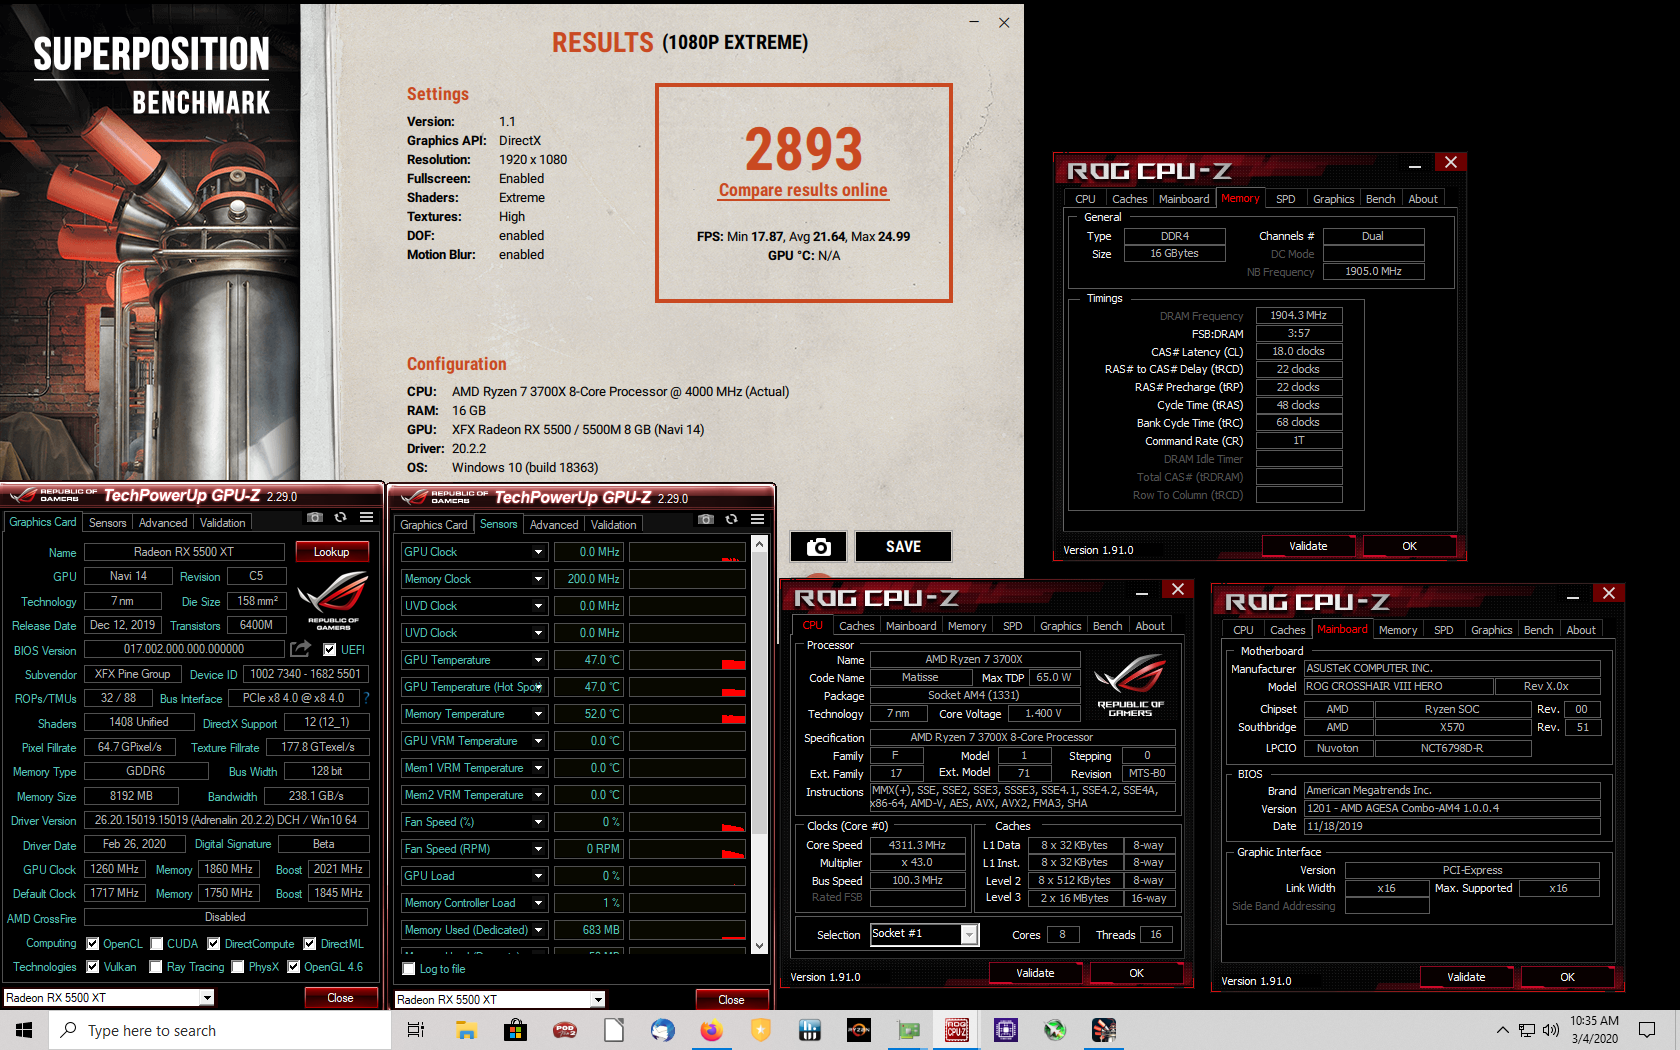Screen dimensions: 1680x1050
Task: Toggle the DirectCompute checkbox
Action: (x=214, y=944)
